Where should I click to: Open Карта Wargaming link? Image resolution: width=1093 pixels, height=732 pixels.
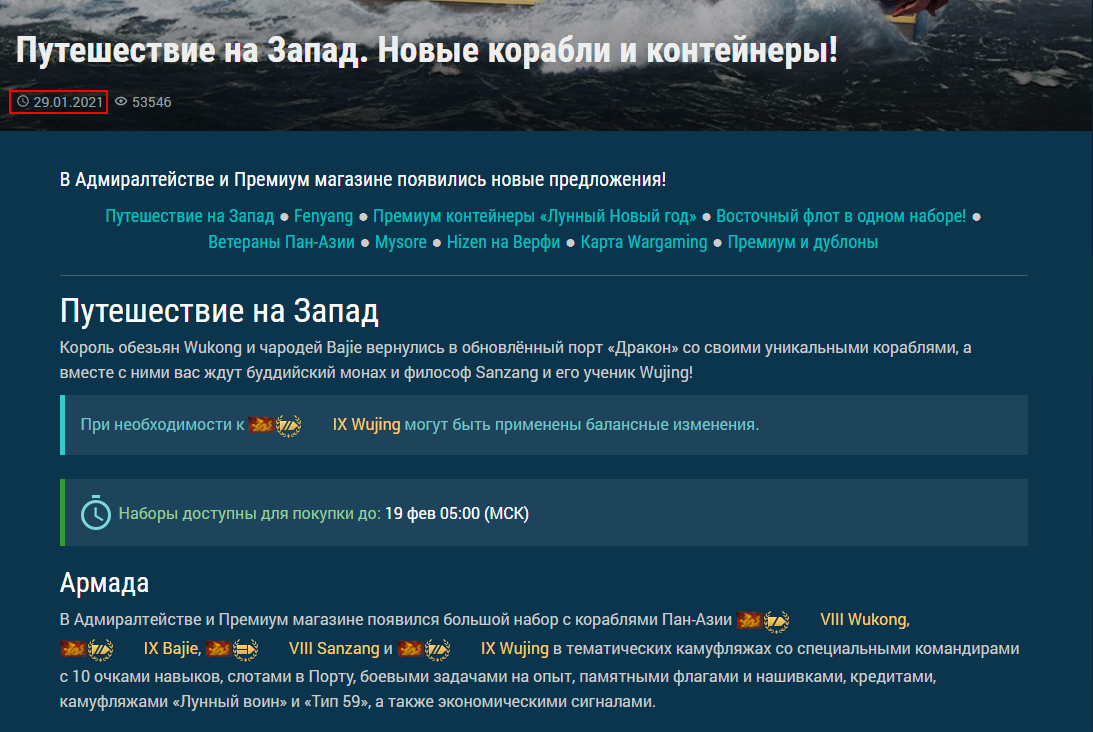(x=644, y=242)
